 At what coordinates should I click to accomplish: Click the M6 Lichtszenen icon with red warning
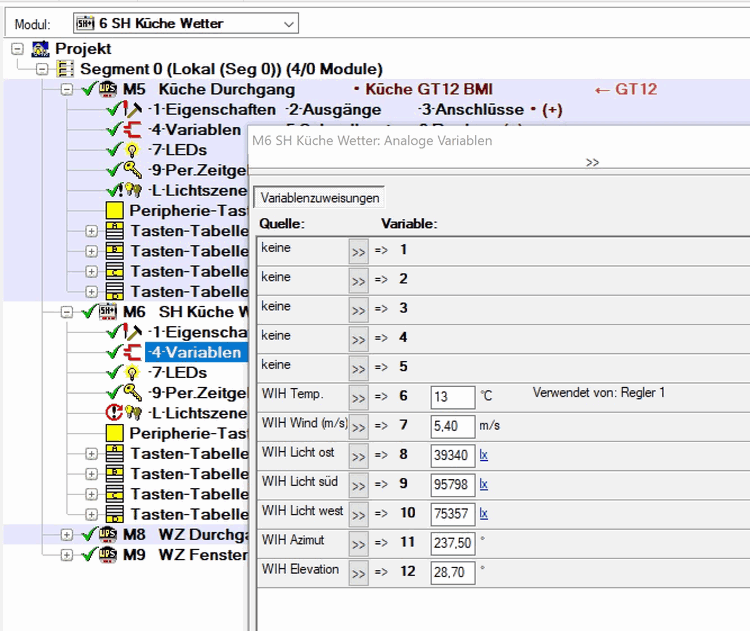tap(124, 413)
